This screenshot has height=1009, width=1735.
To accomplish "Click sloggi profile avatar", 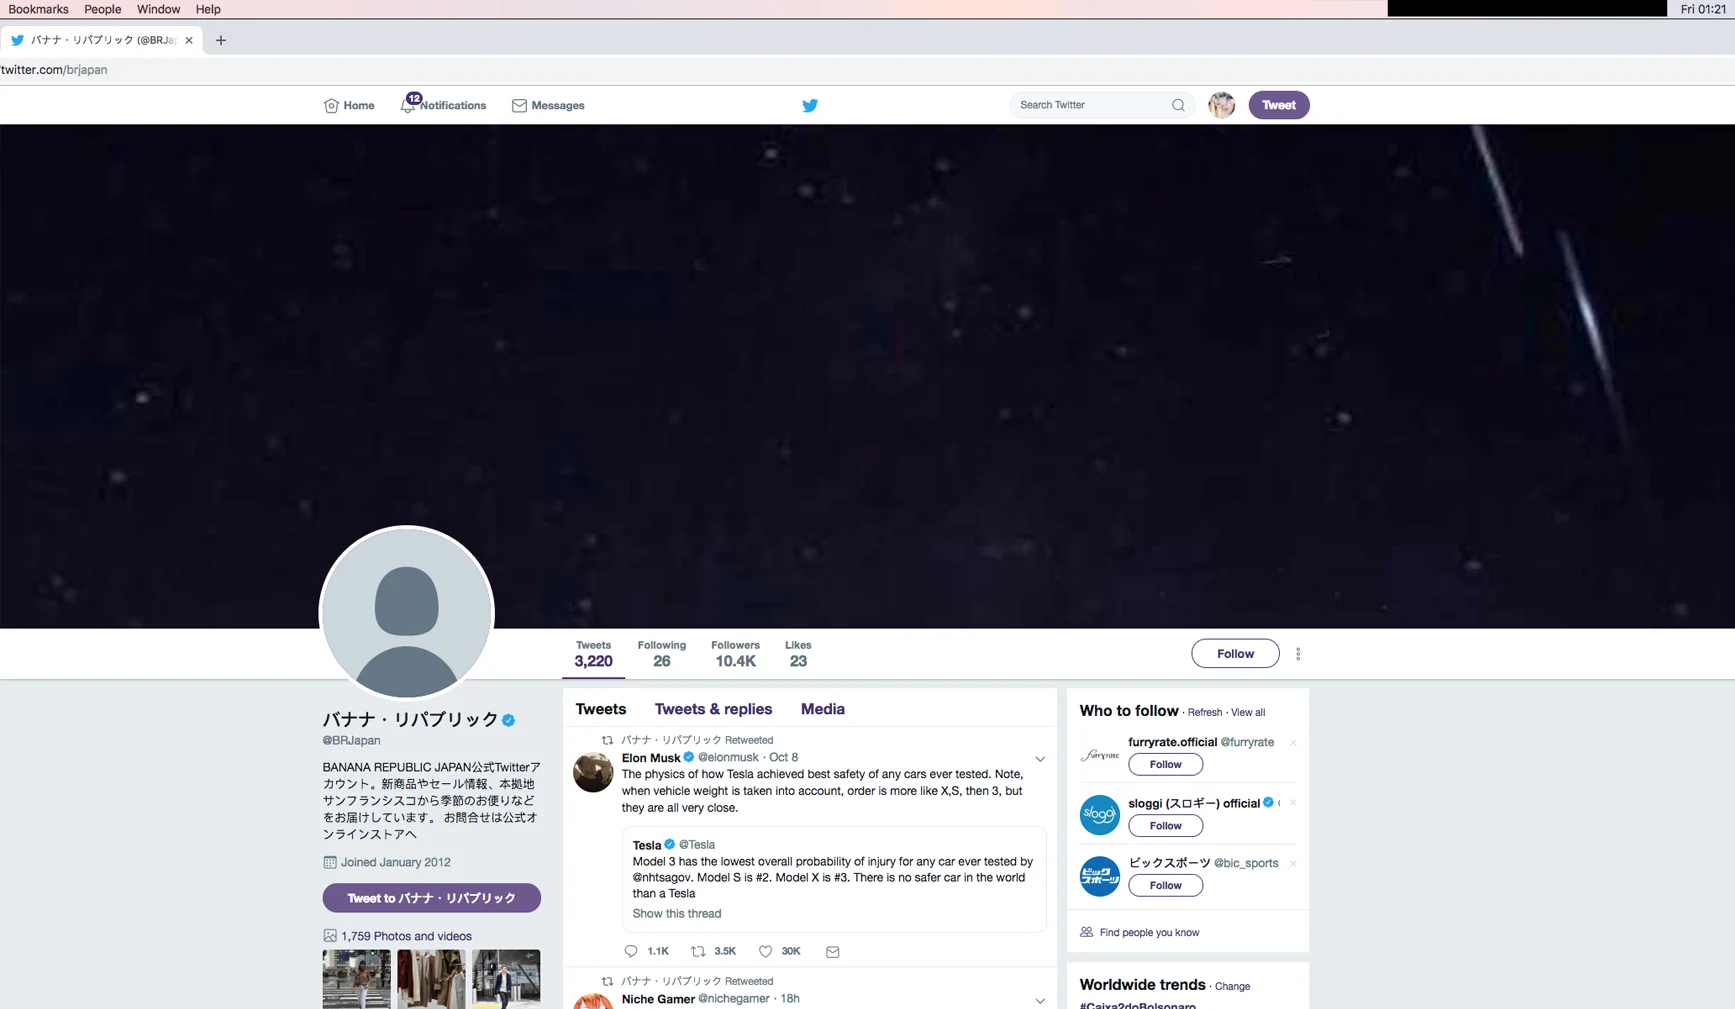I will coord(1099,815).
